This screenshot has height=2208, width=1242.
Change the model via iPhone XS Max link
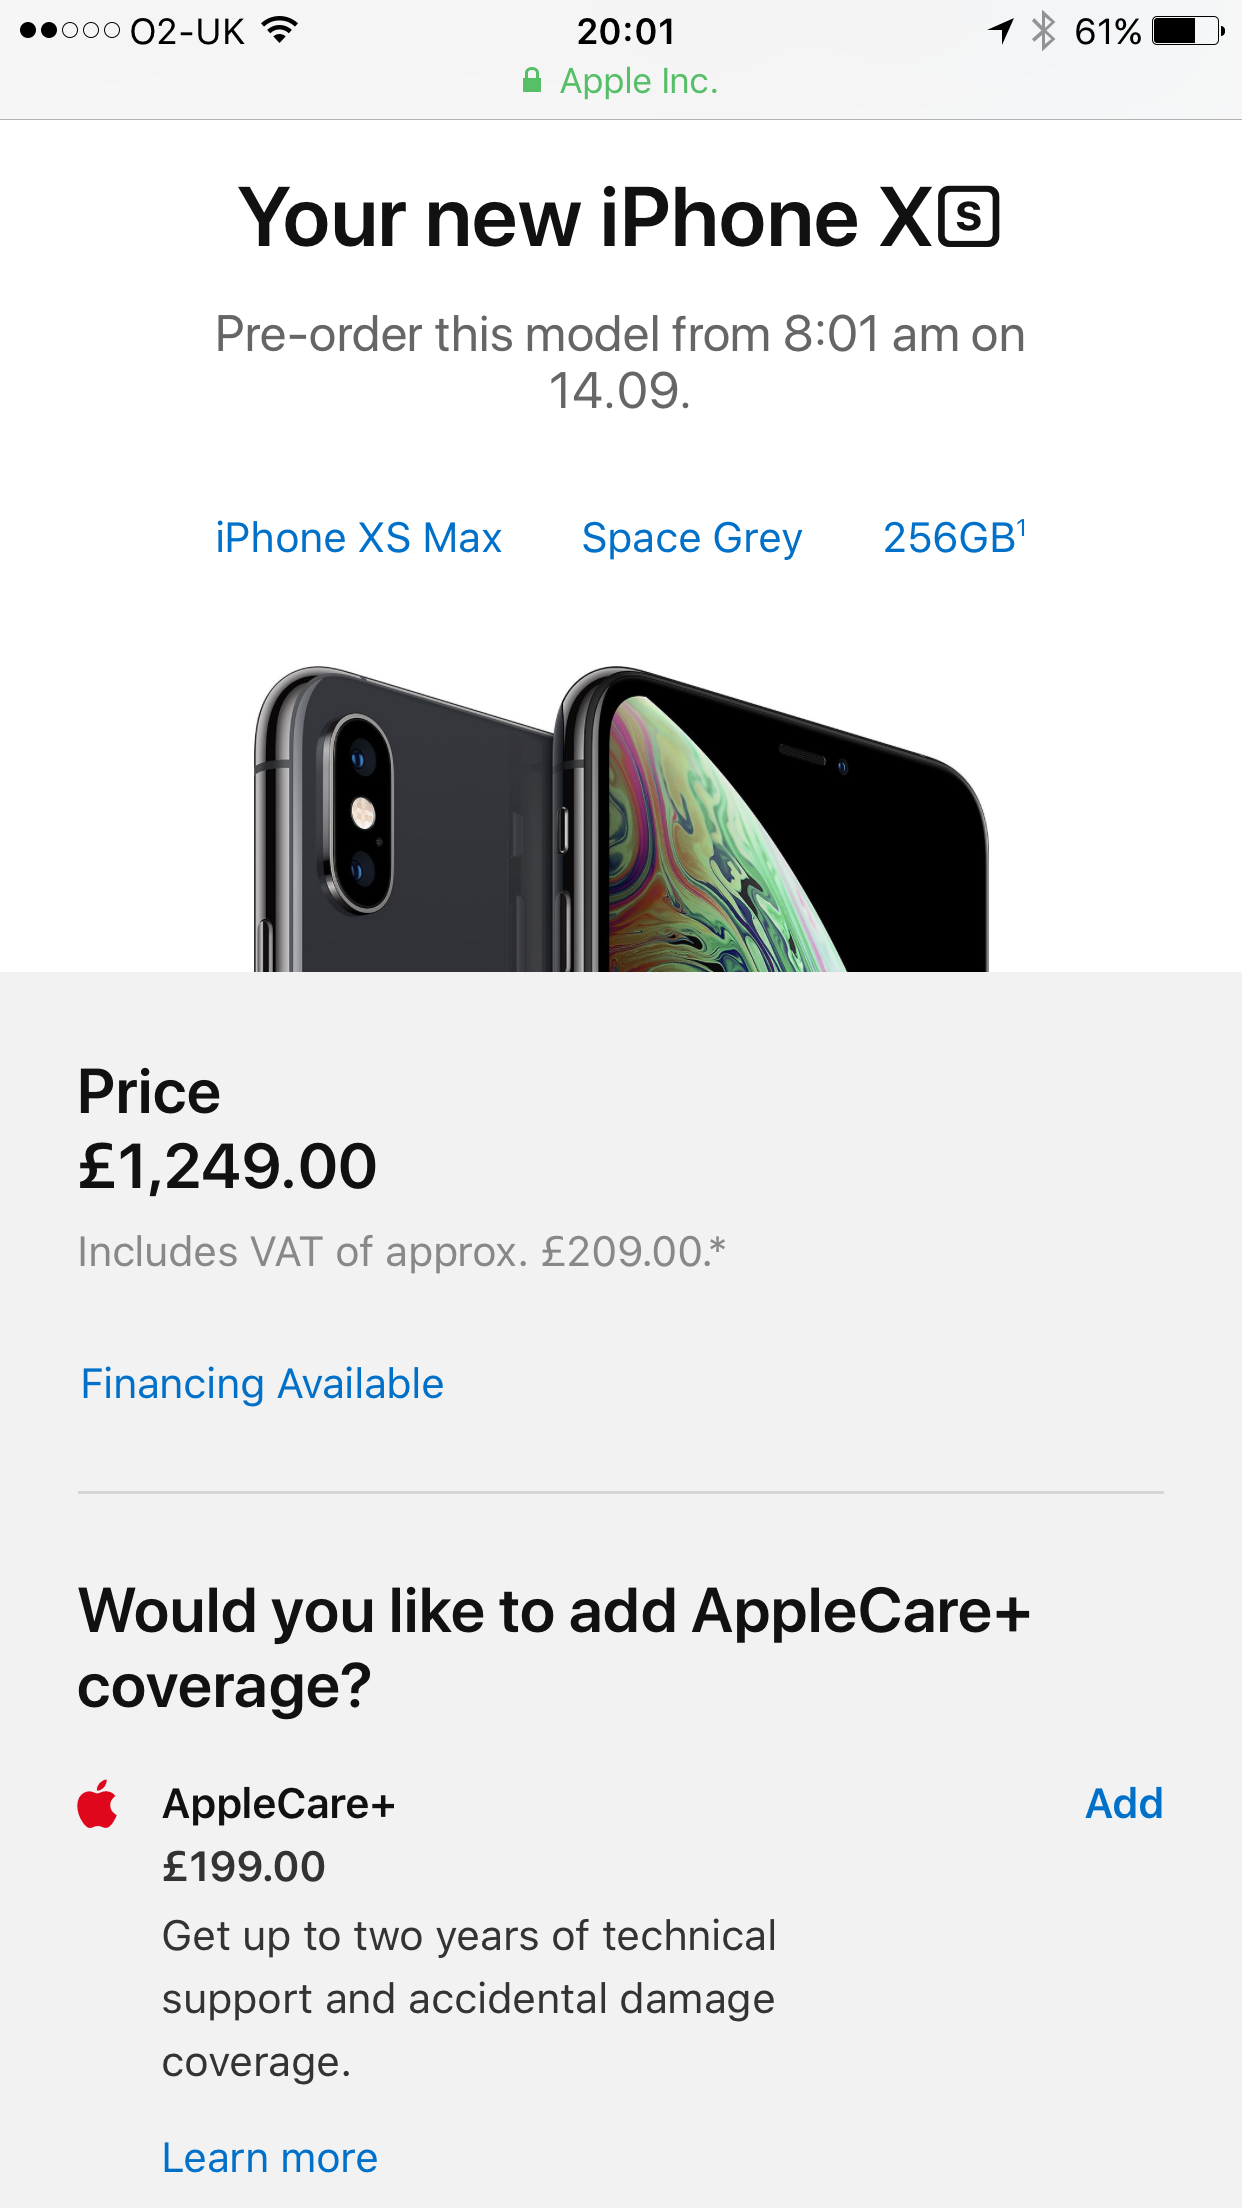[x=358, y=538]
